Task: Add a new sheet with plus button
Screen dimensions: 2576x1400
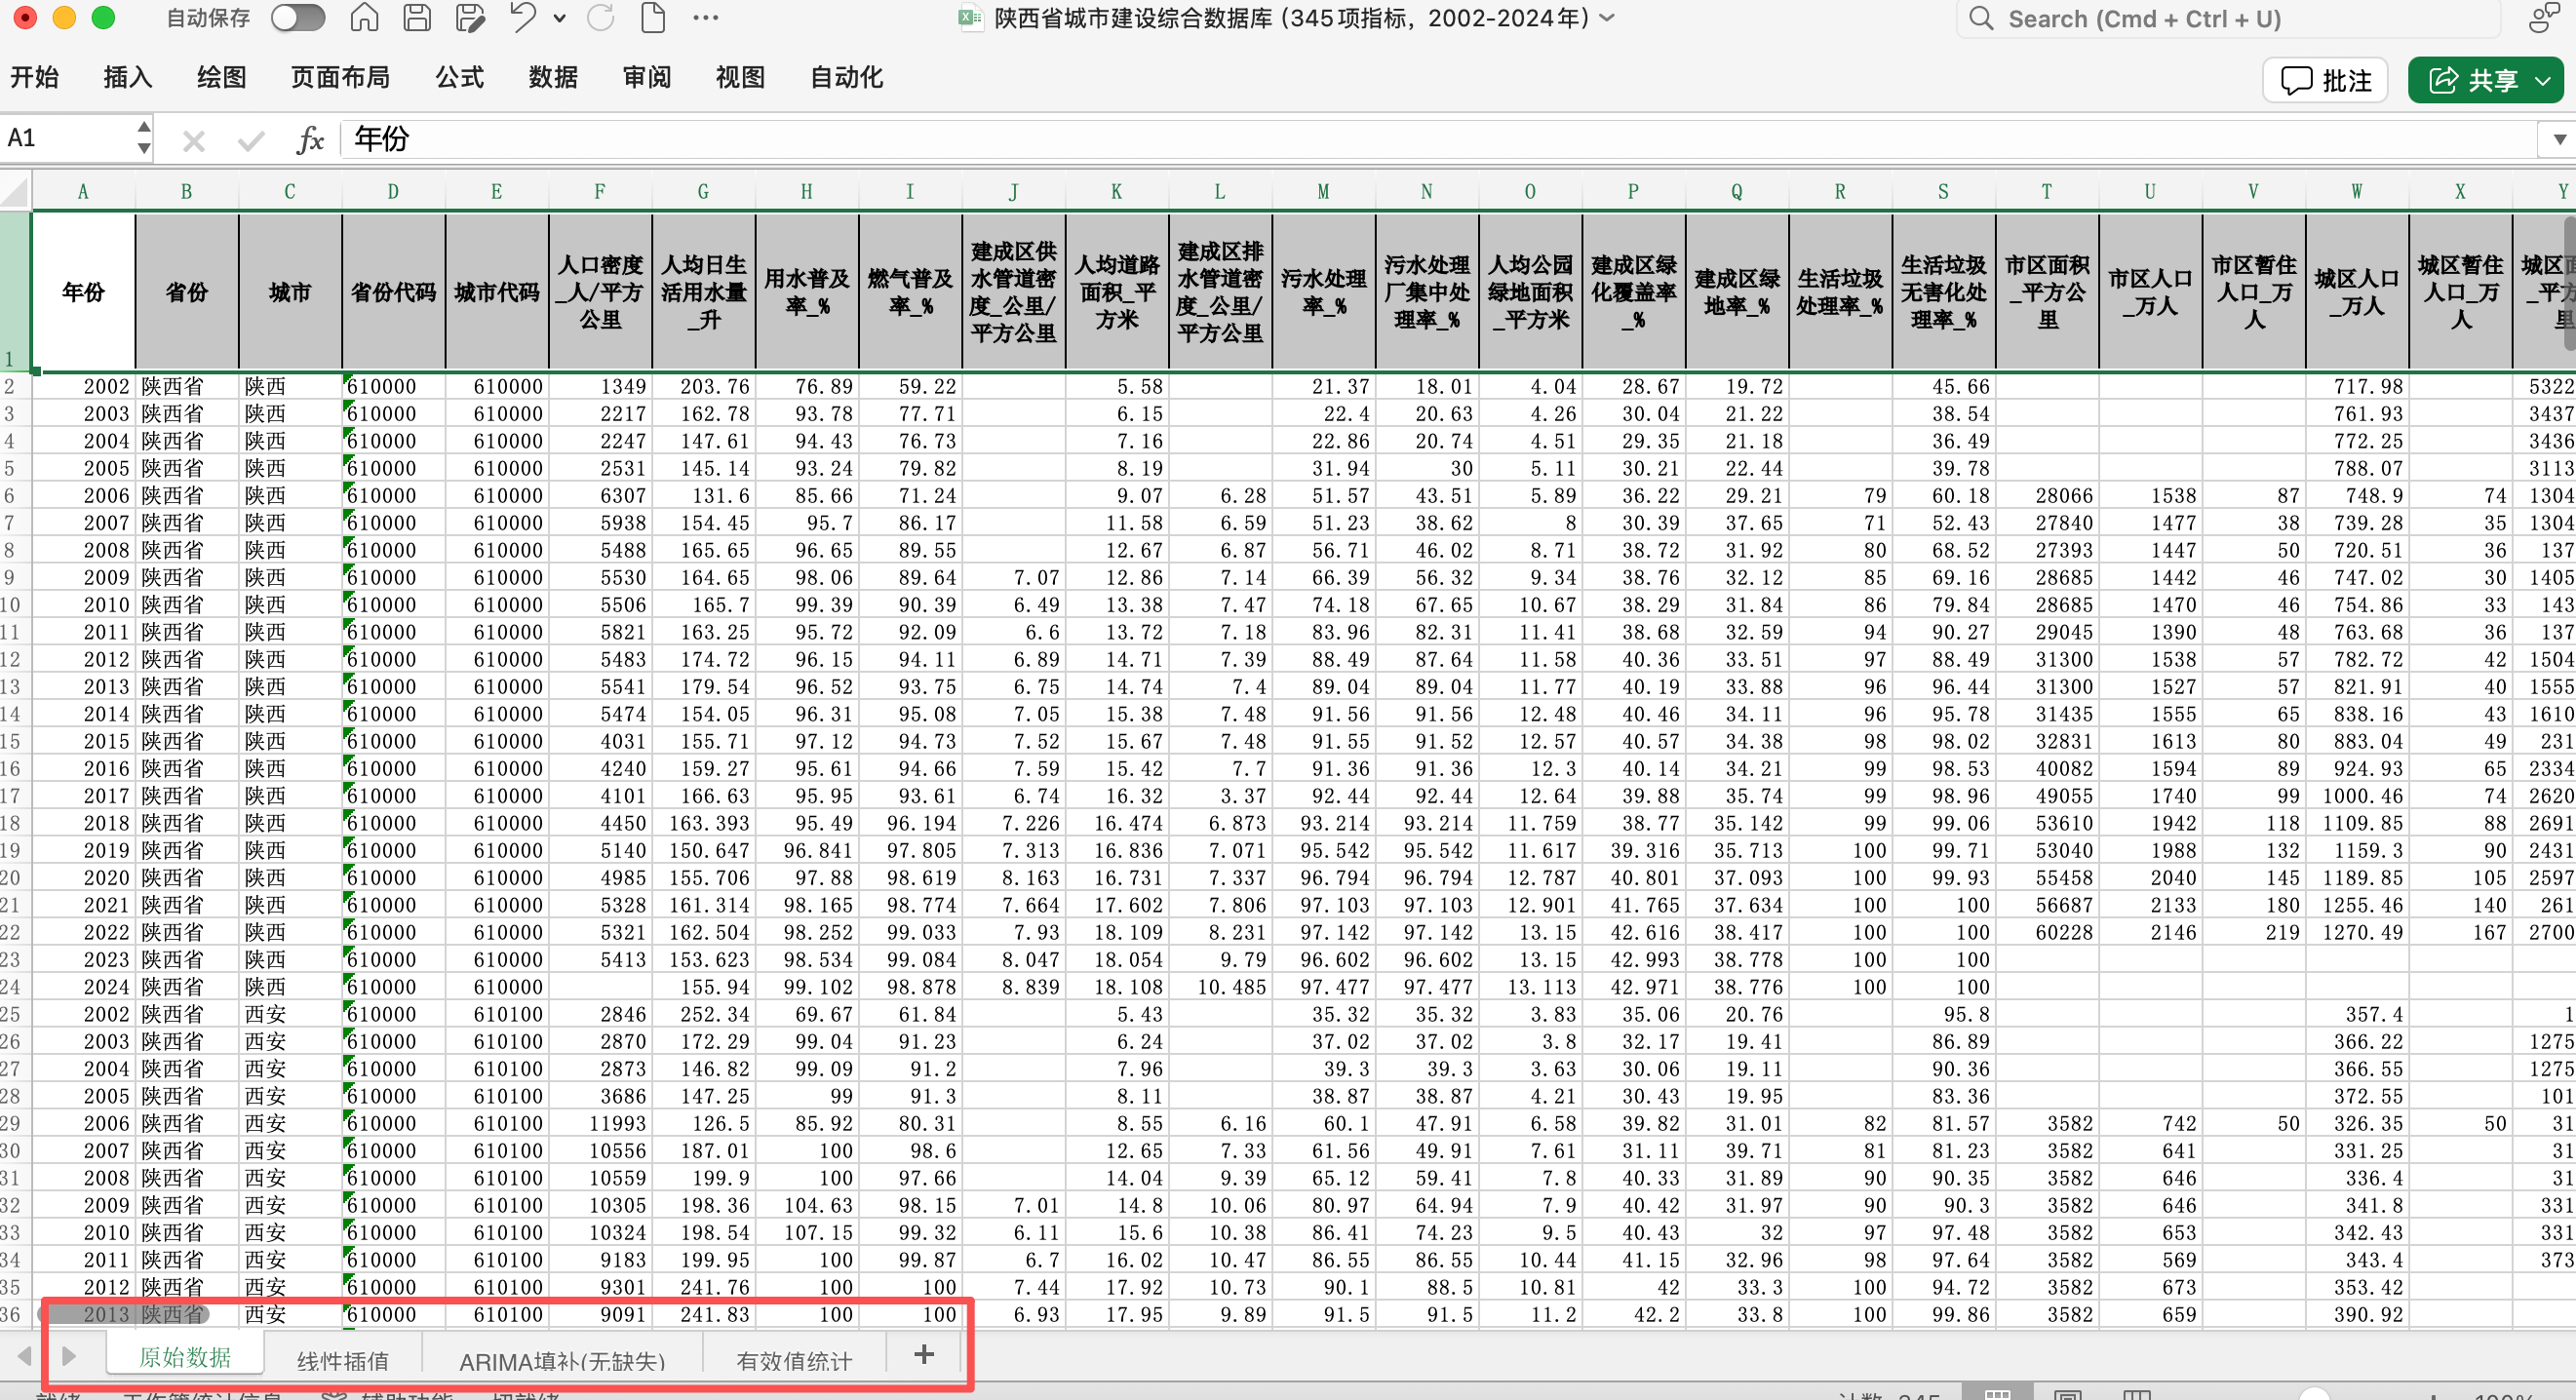Action: [x=923, y=1355]
